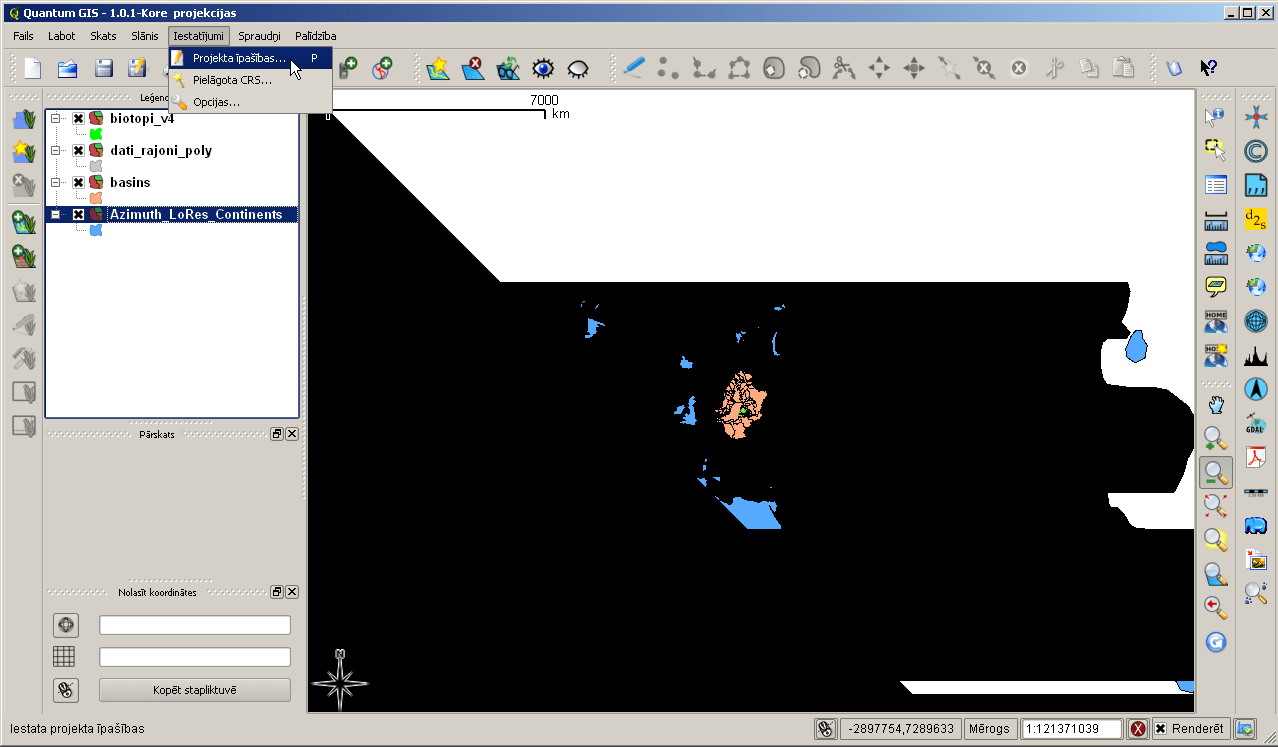Select the Capture Line tool
Viewport: 1278px width, 747px height.
coord(704,68)
